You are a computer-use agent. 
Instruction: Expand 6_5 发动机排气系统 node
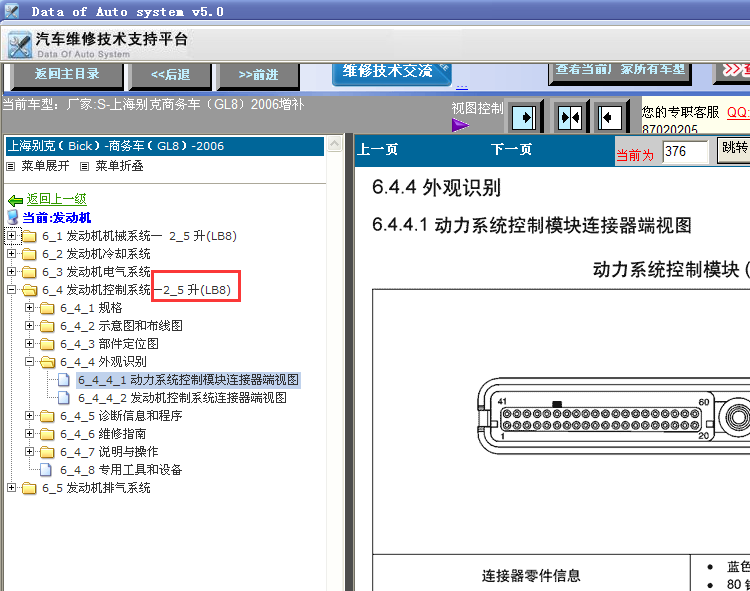(x=11, y=487)
